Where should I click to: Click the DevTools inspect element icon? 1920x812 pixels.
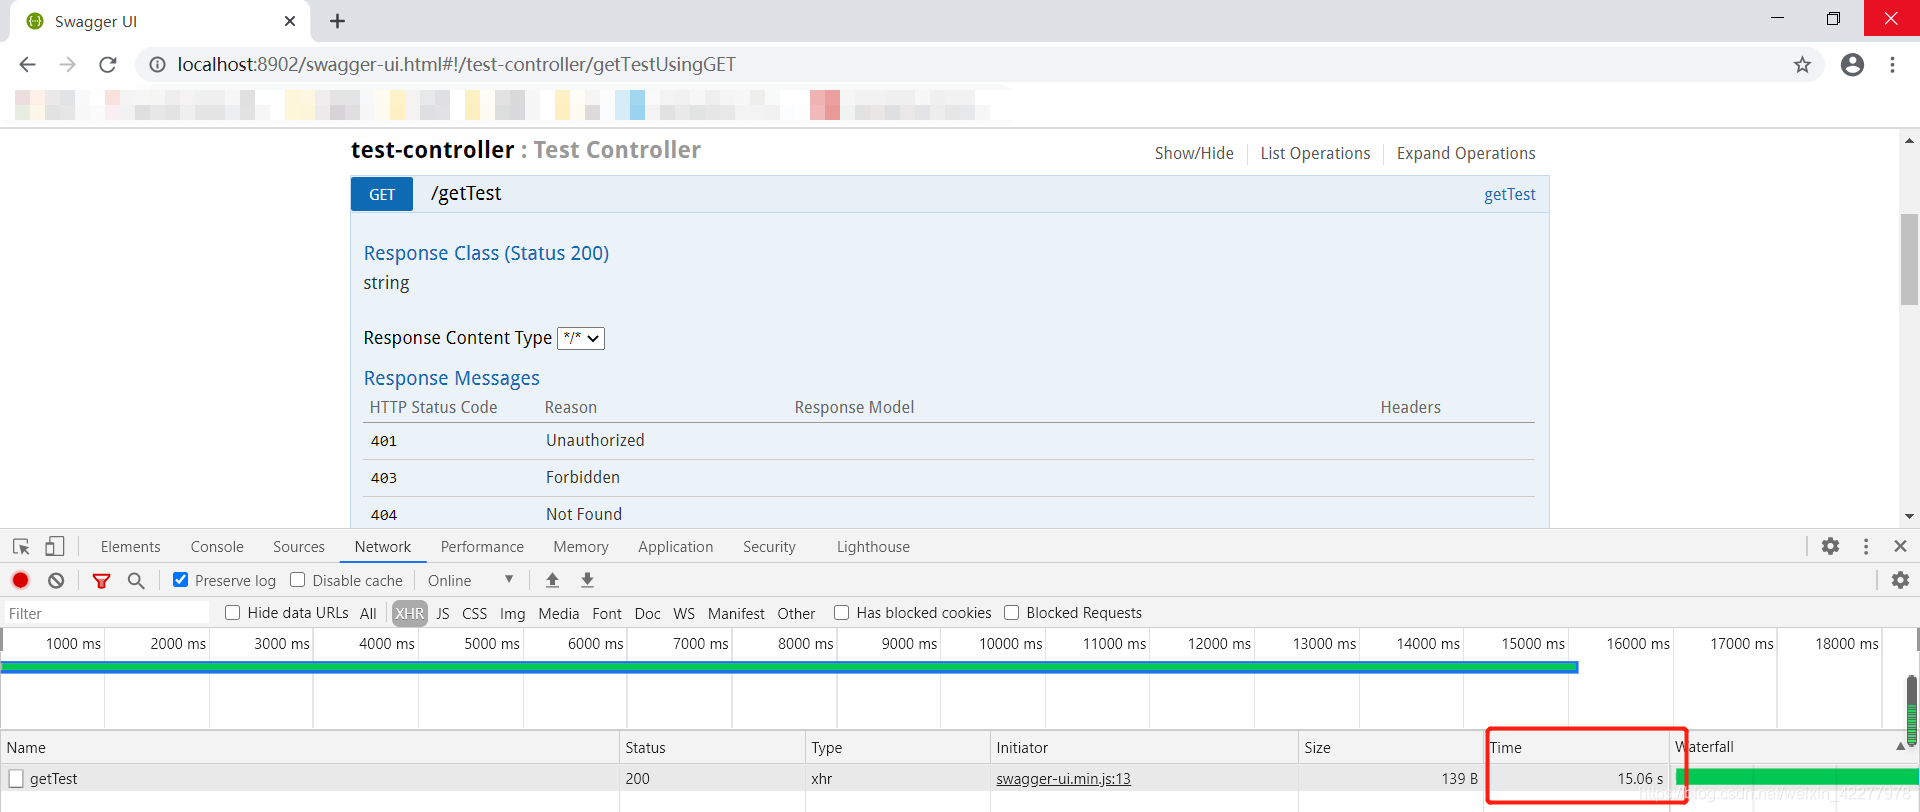[21, 546]
